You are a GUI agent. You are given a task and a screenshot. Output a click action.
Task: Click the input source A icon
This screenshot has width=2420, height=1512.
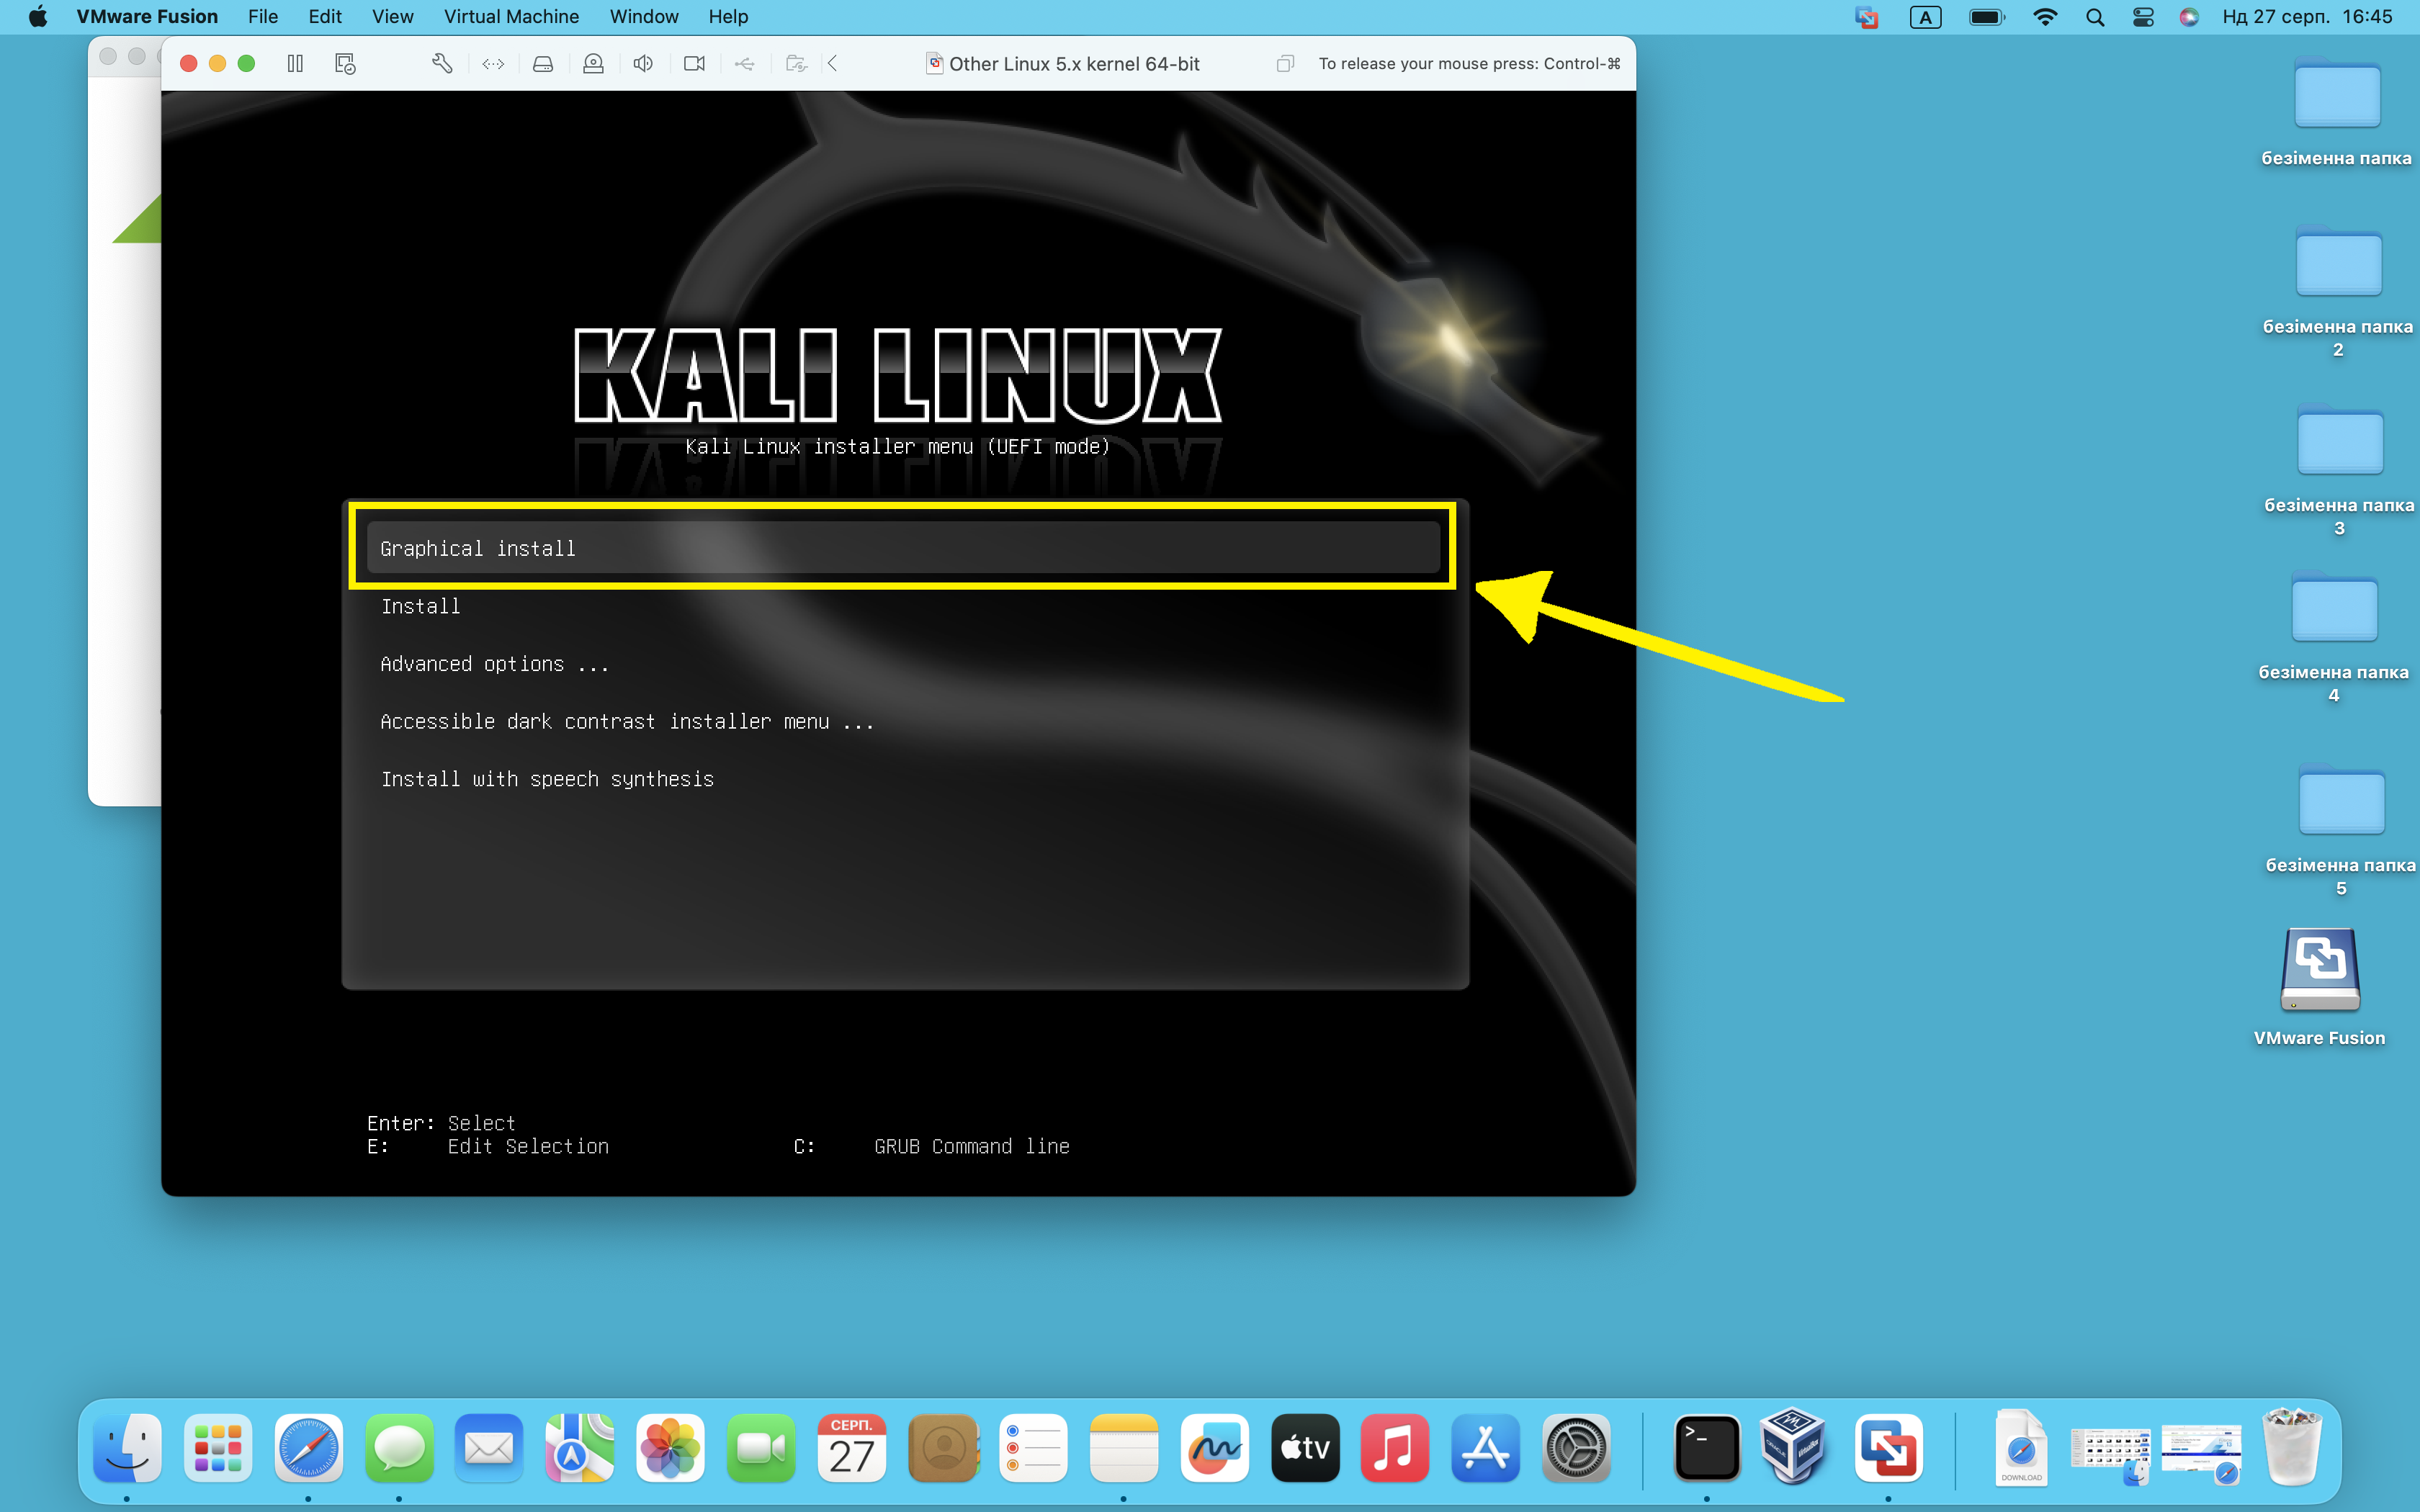(1925, 17)
